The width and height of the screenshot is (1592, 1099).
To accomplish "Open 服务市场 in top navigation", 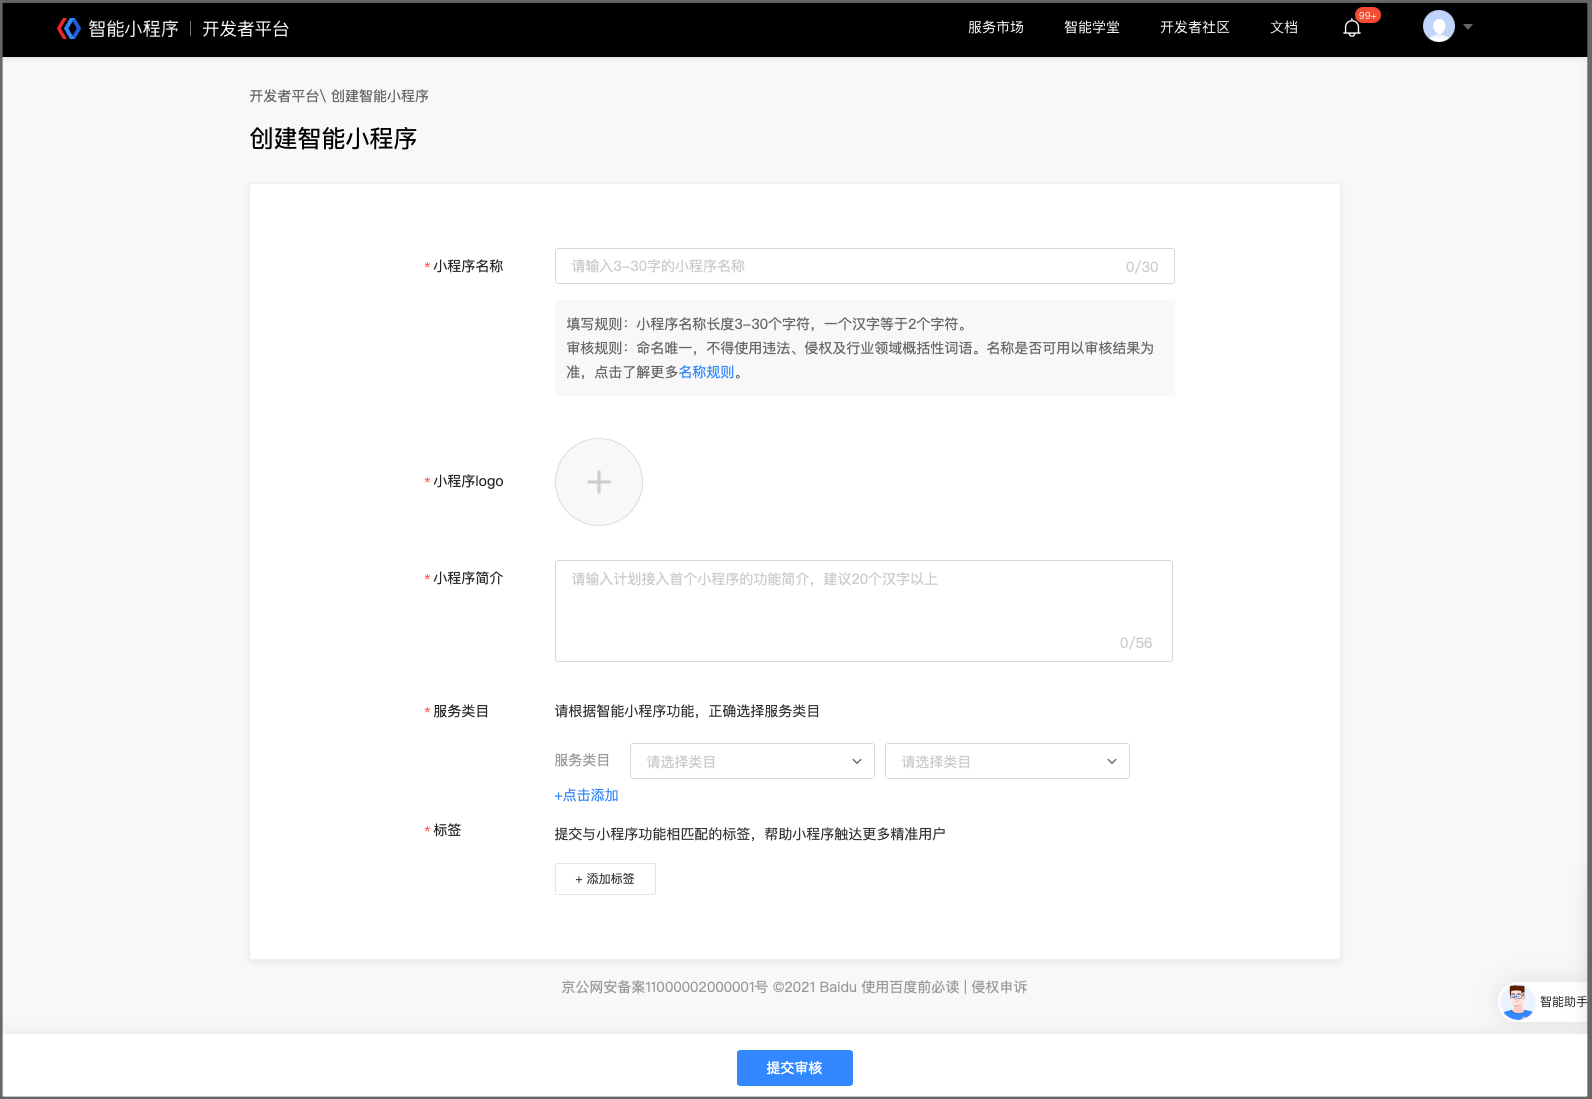I will [996, 28].
